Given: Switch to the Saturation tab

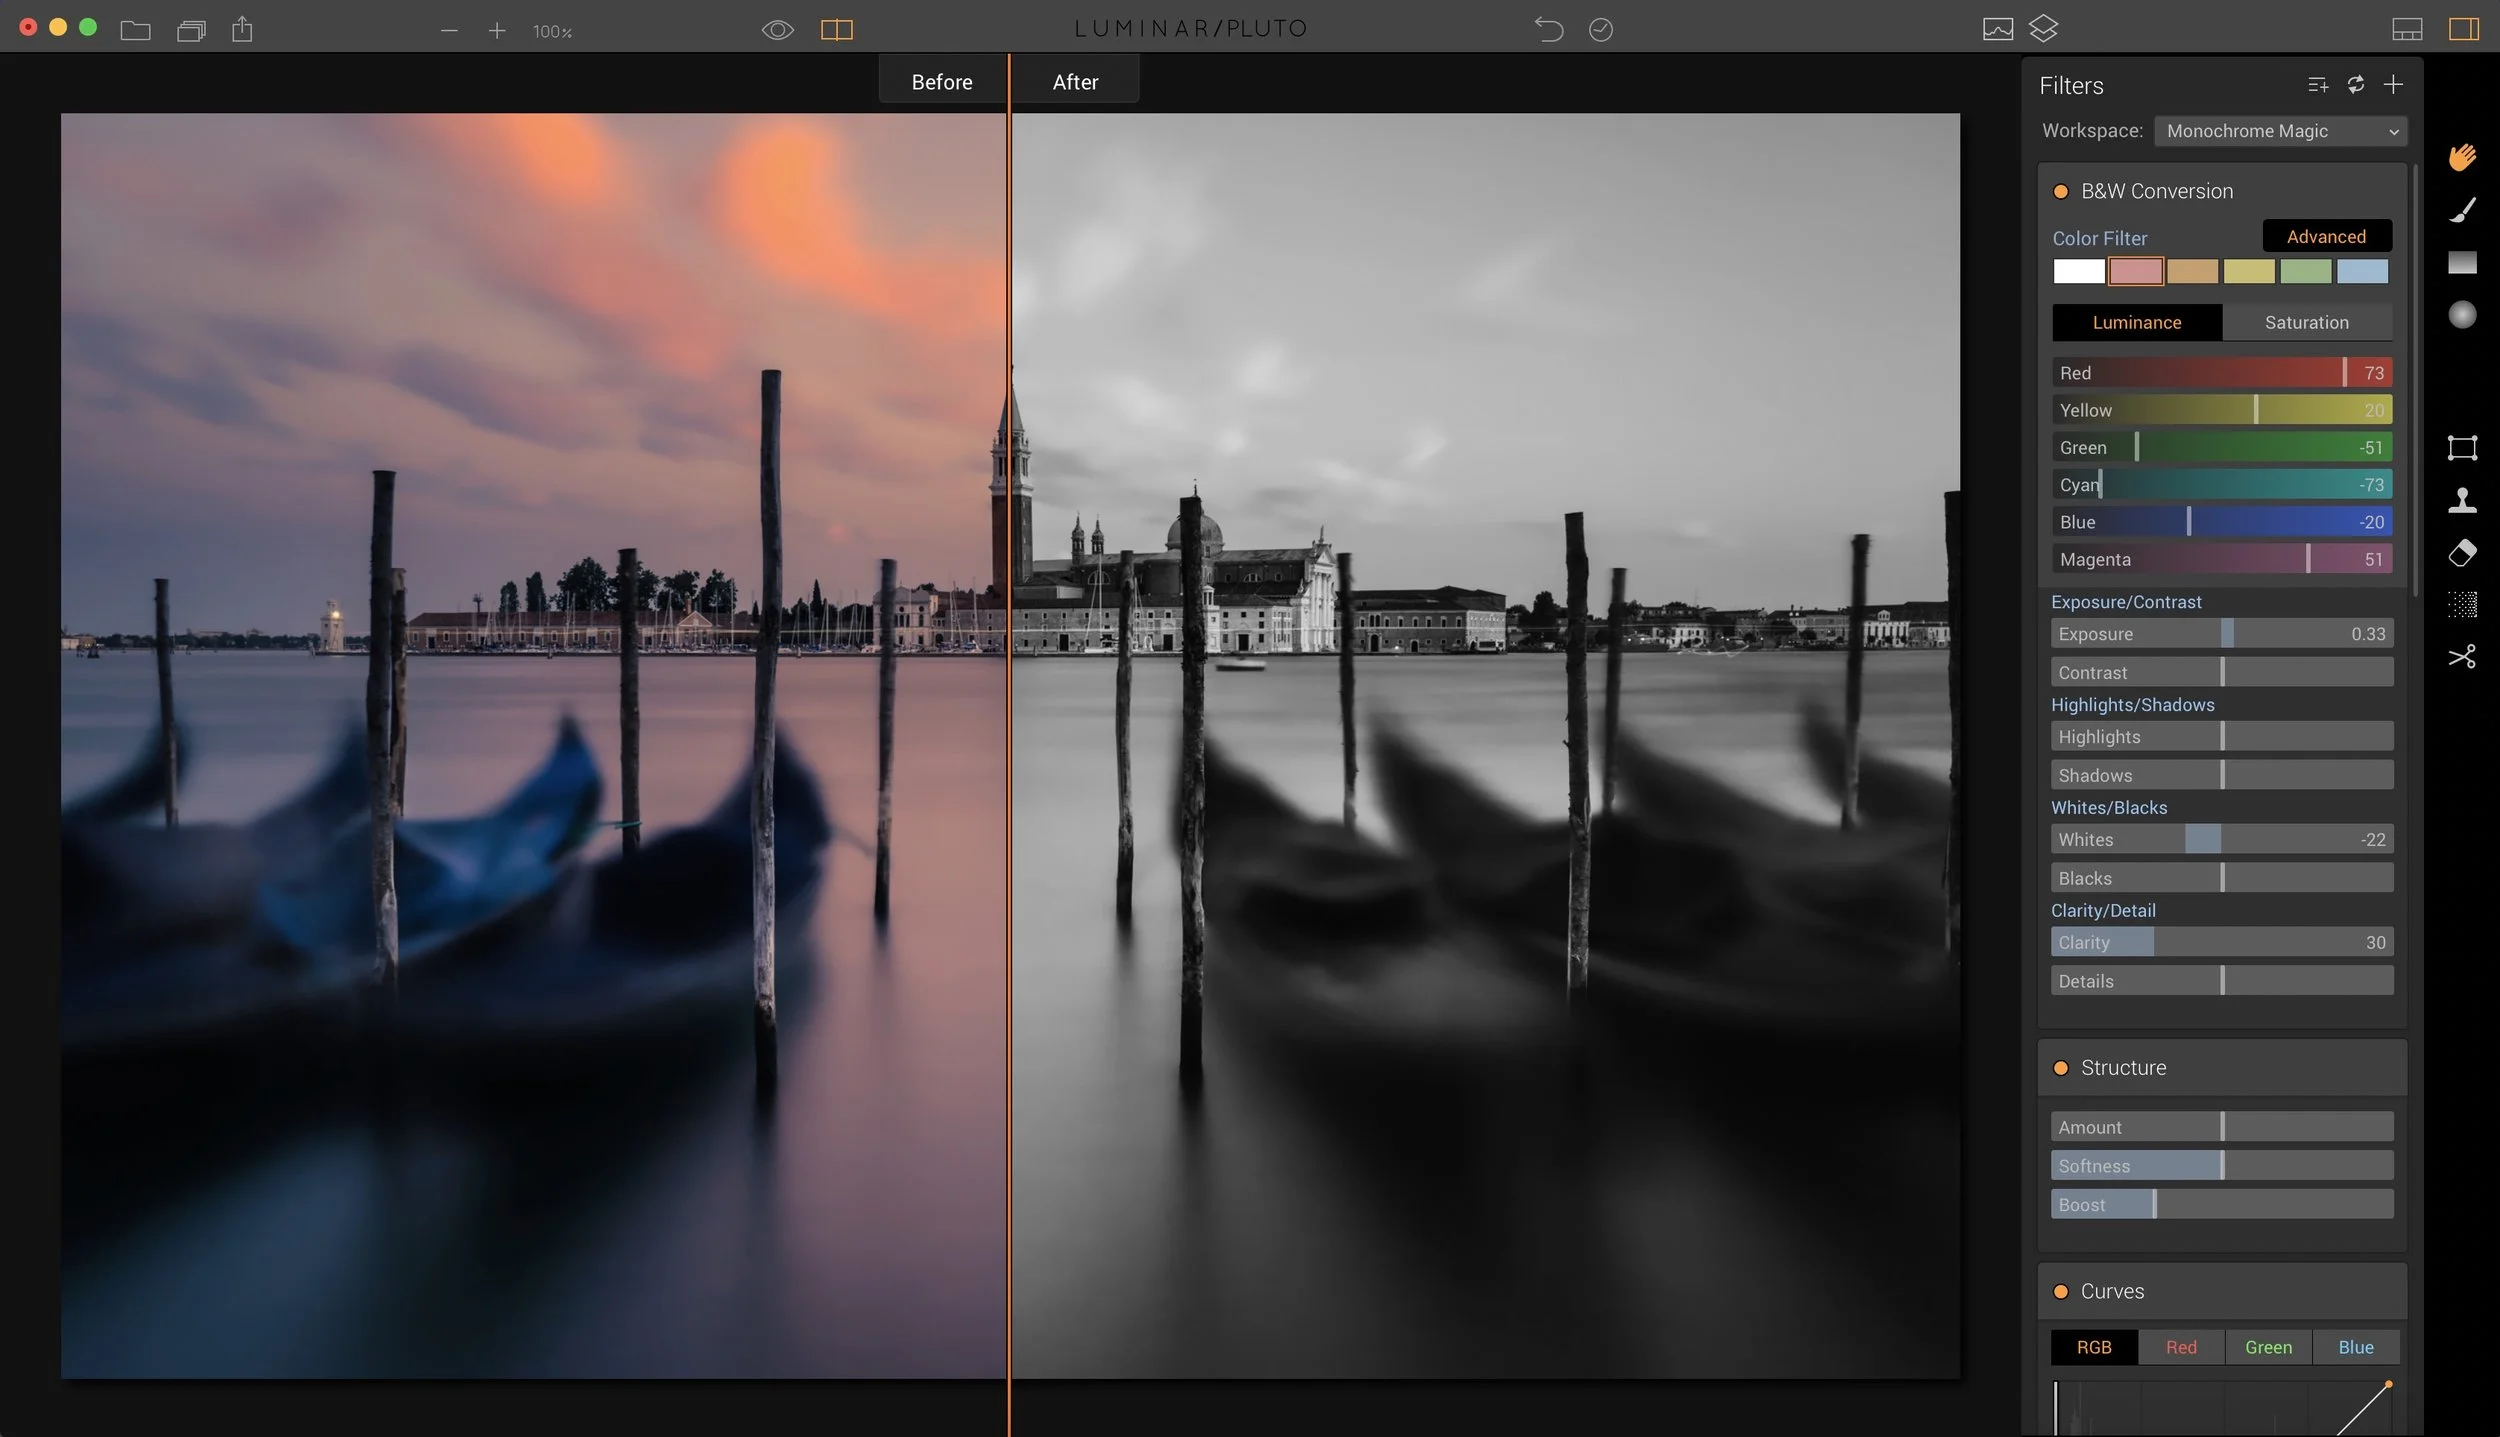Looking at the screenshot, I should point(2306,322).
